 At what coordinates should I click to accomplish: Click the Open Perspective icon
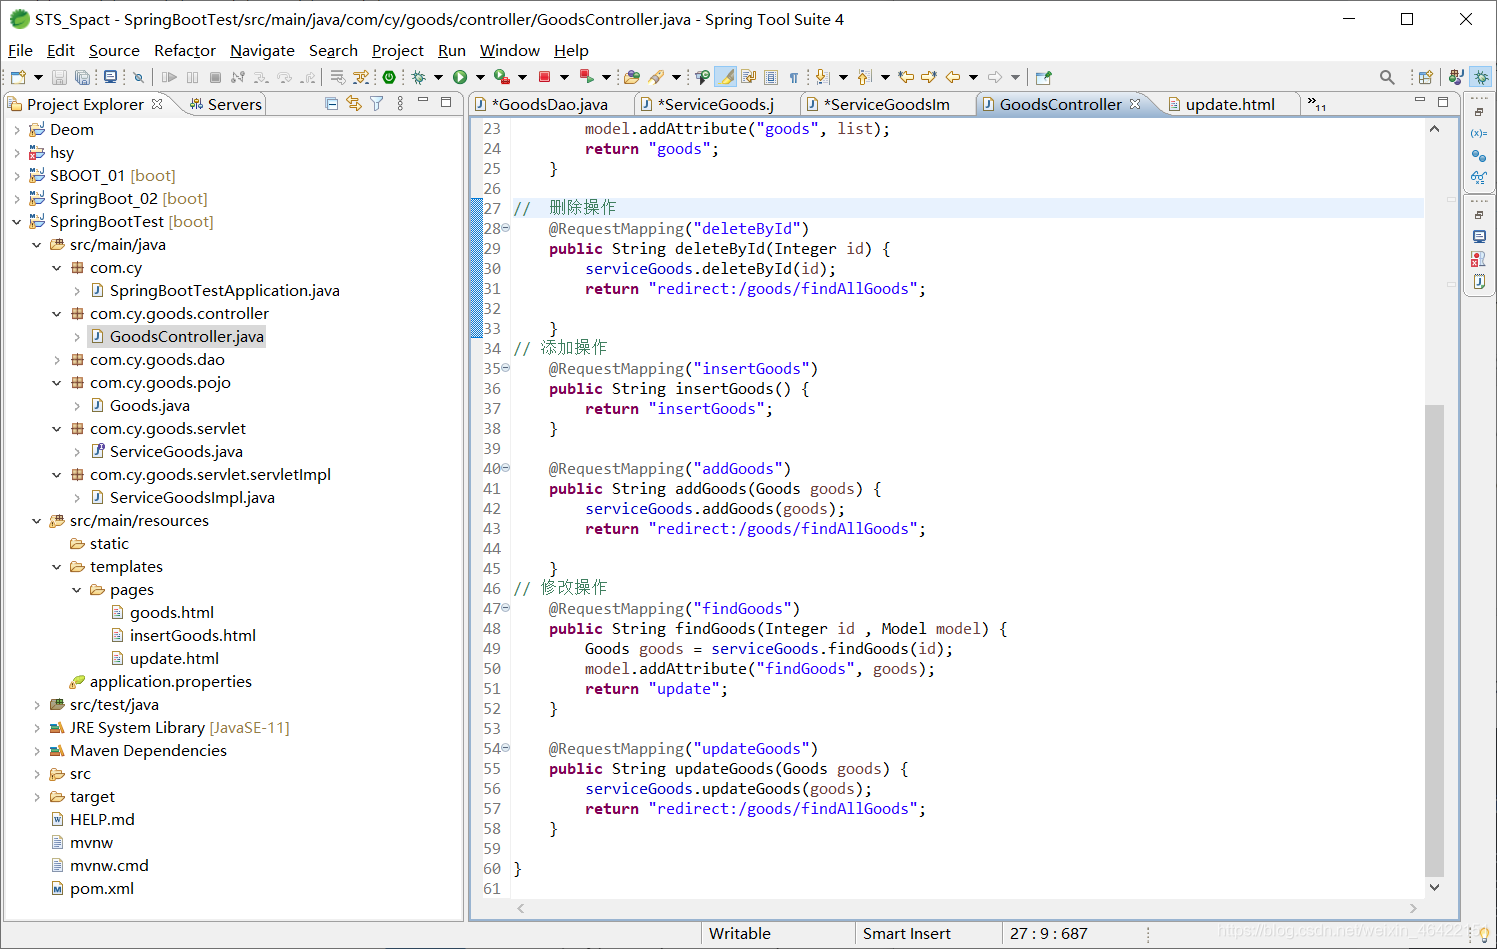coord(1426,77)
